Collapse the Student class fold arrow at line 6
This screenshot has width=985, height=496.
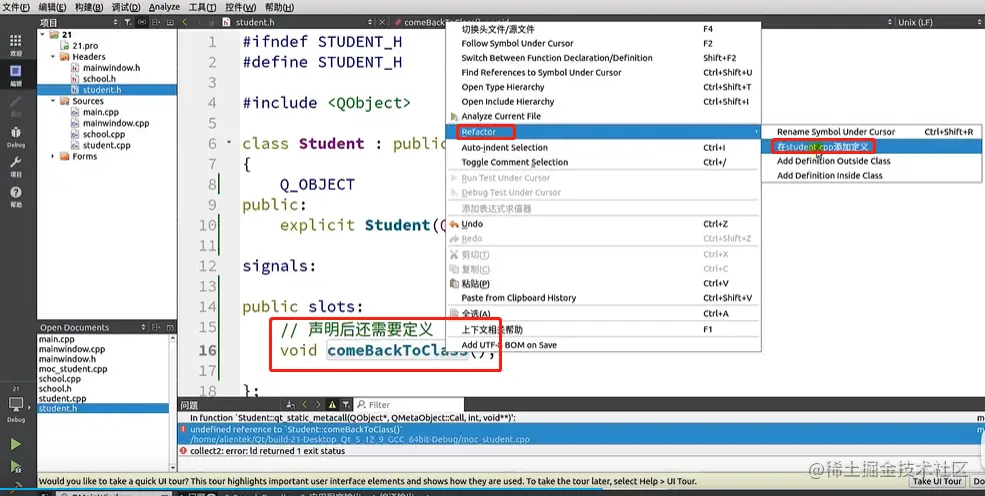pyautogui.click(x=229, y=143)
